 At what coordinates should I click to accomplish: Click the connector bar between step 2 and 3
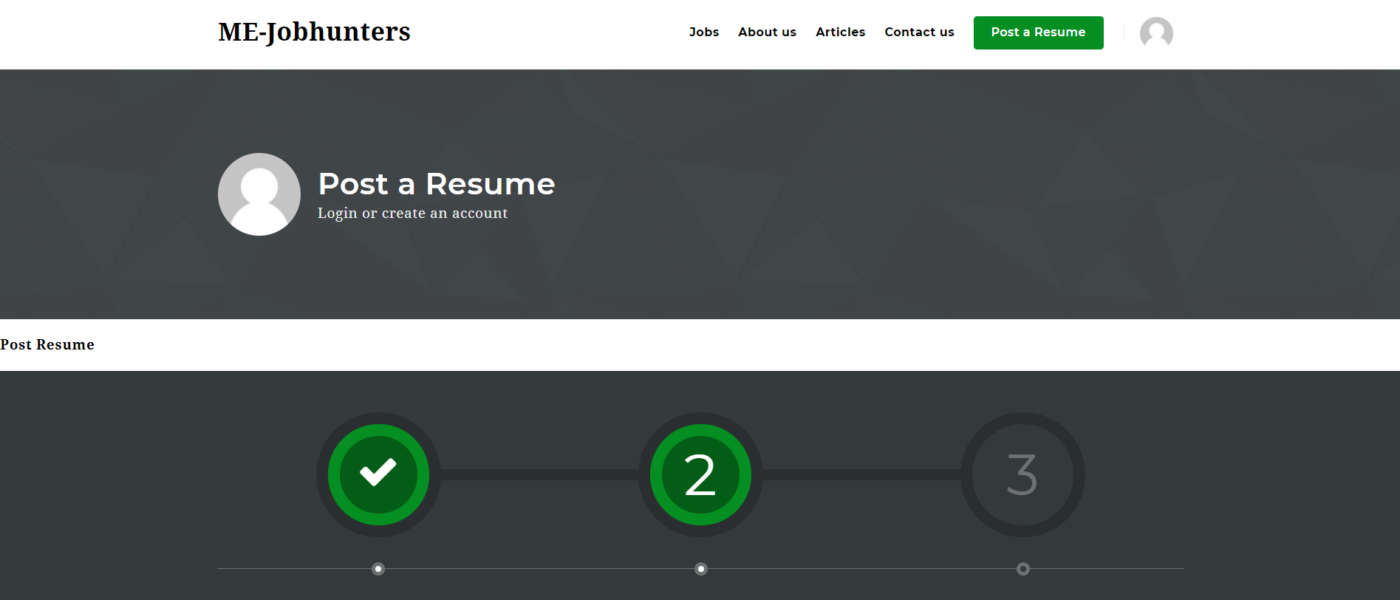pos(861,474)
